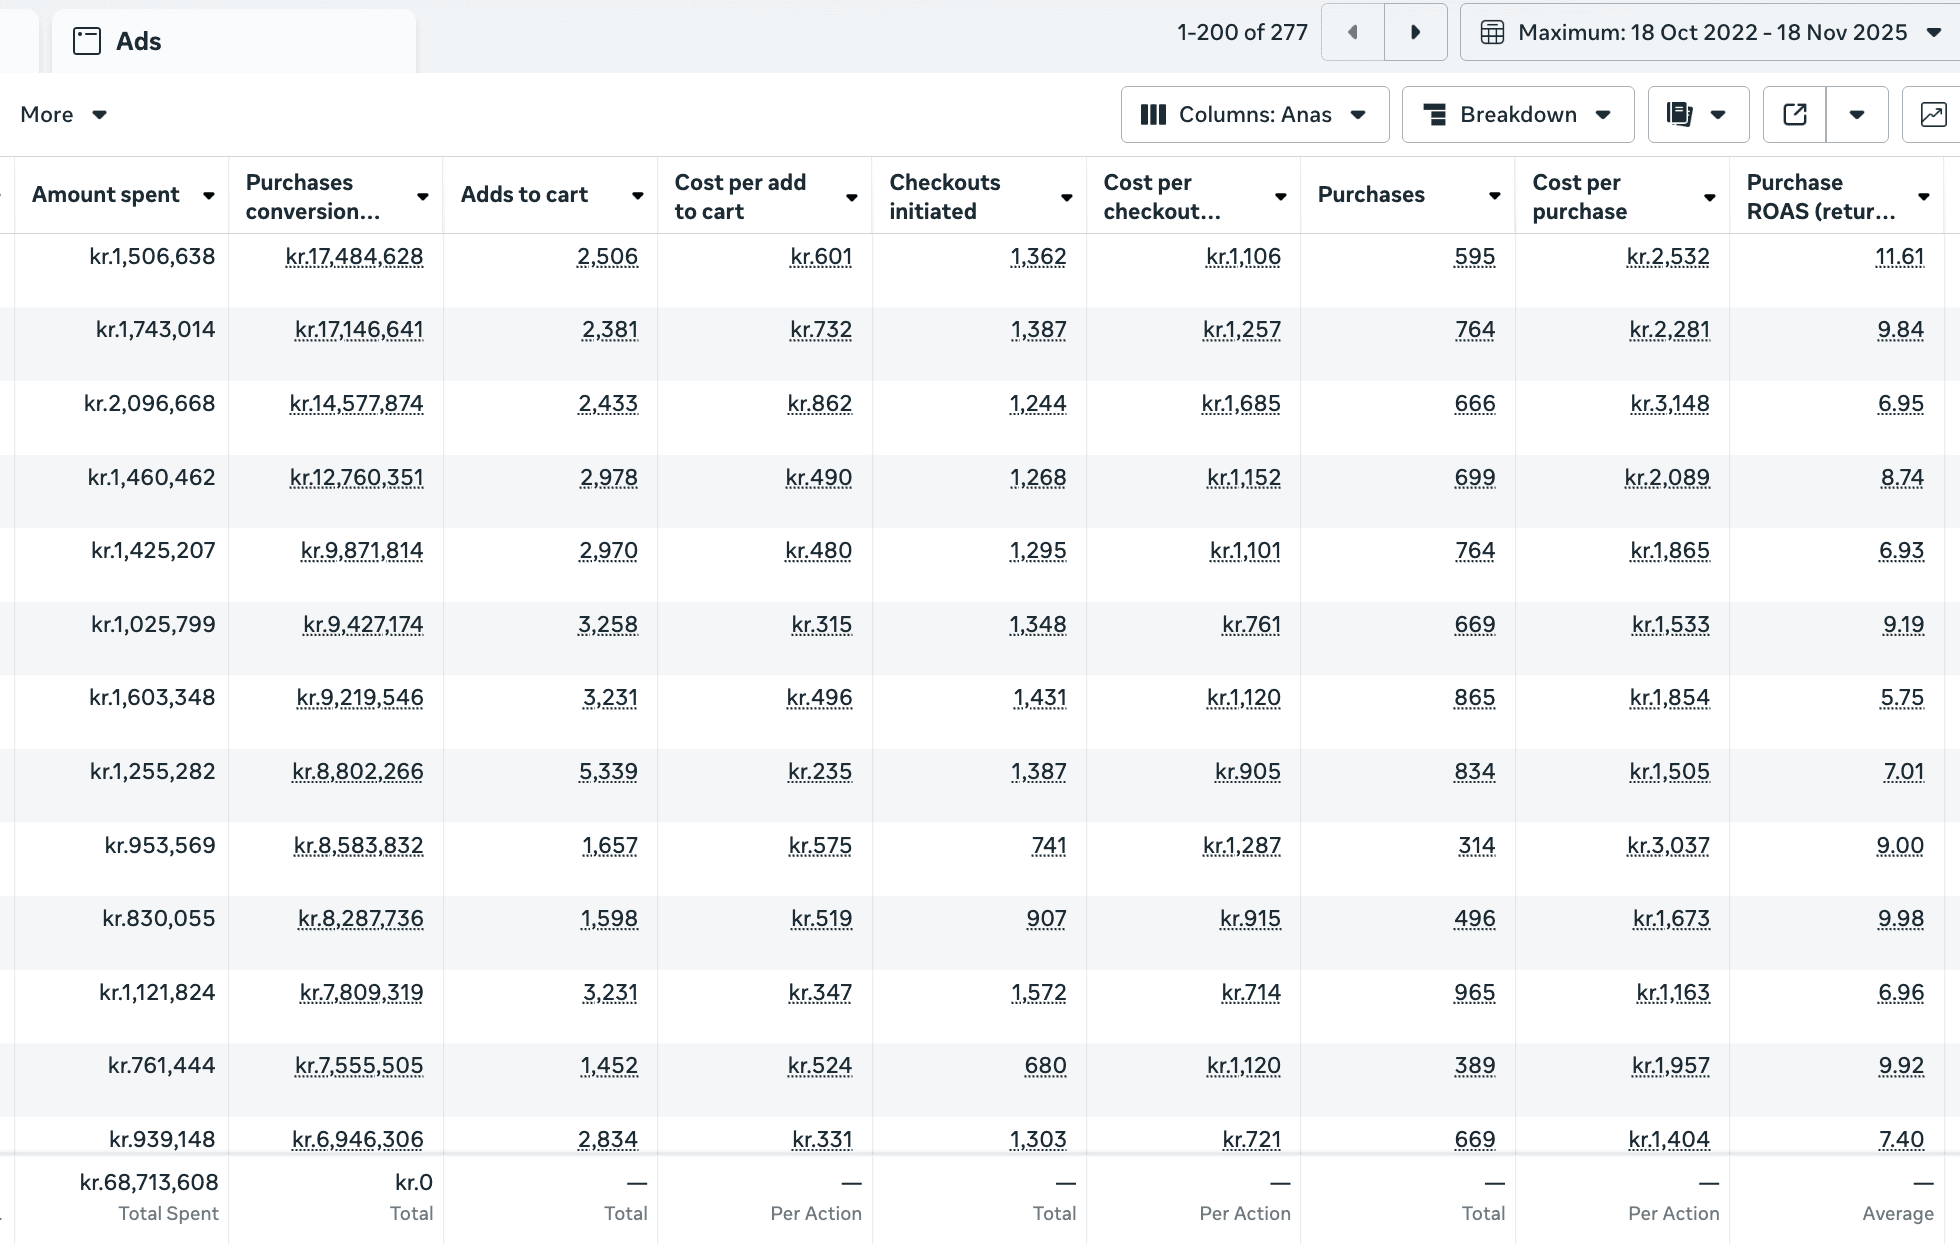Open the export options arrow

(x=1856, y=115)
